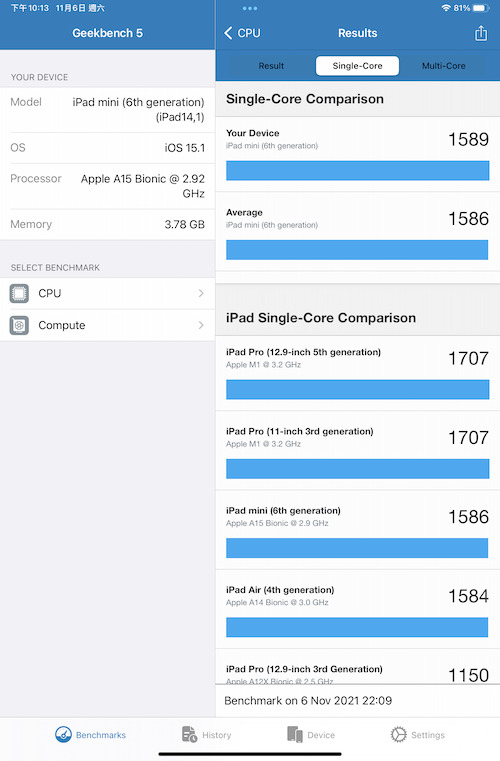Screen dimensions: 500x761
Task: Switch to the Multi-Core tab
Action: point(443,66)
